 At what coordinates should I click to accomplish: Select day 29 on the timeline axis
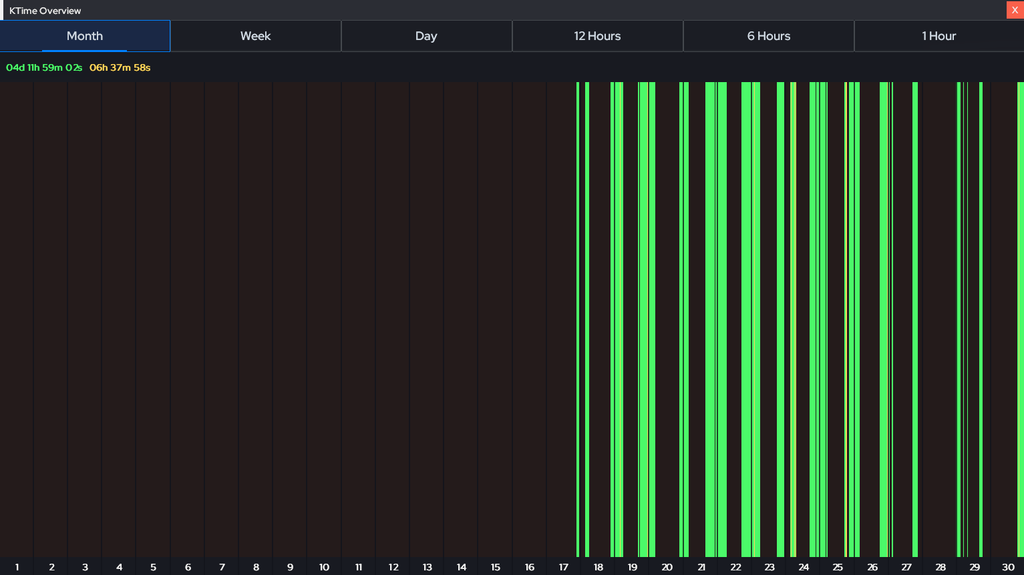974,567
